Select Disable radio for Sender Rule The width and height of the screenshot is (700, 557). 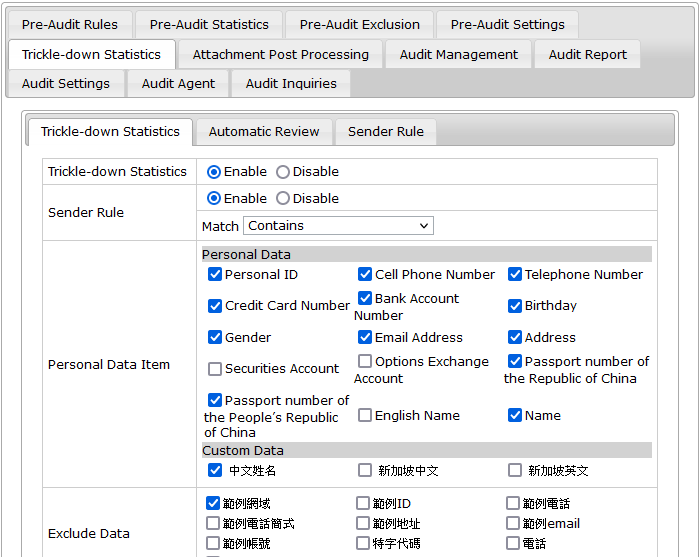click(283, 199)
